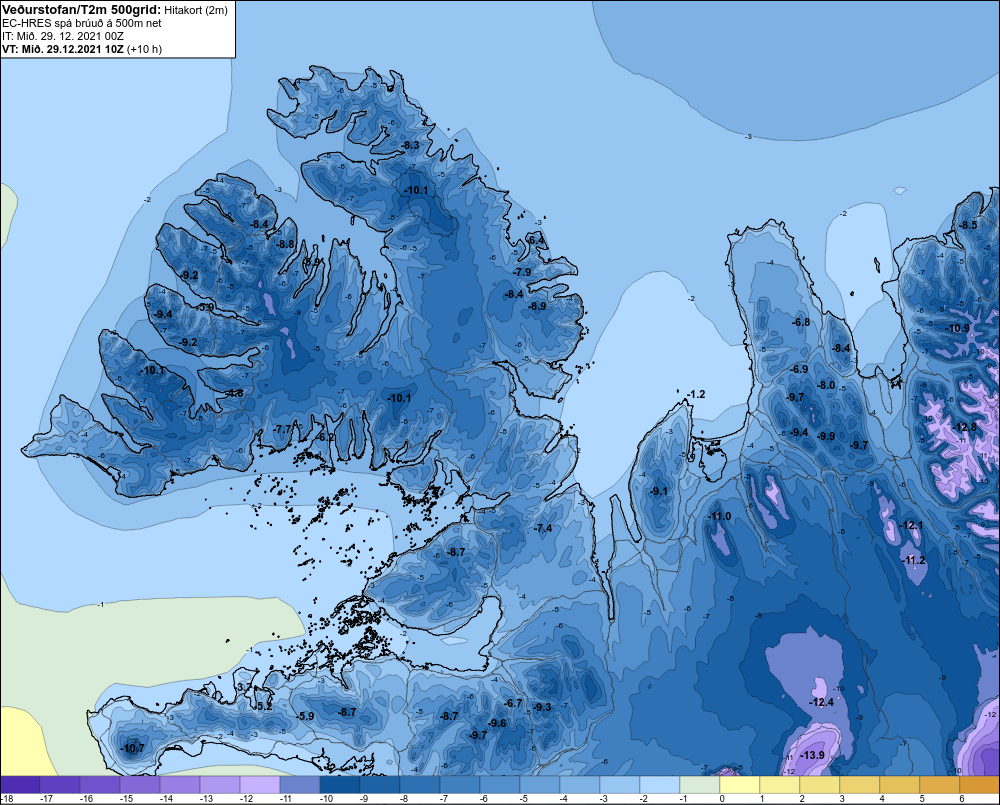1000x805 pixels.
Task: Select the pale green legend swatch between -1 and 0
Action: 700,785
